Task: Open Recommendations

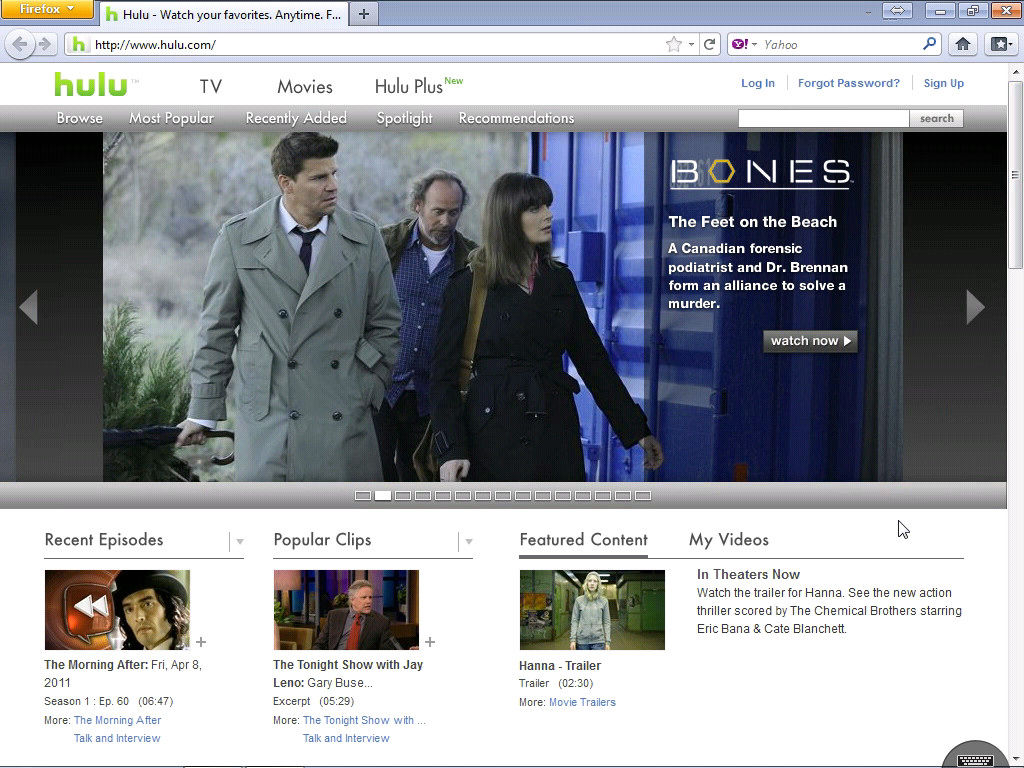Action: coord(517,118)
